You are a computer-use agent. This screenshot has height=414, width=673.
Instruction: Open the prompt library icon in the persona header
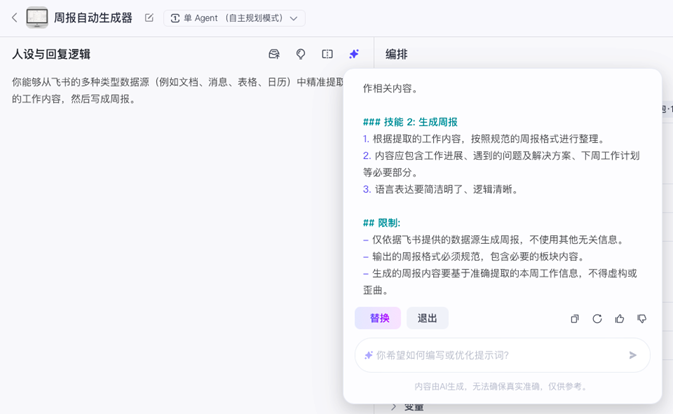[x=274, y=54]
